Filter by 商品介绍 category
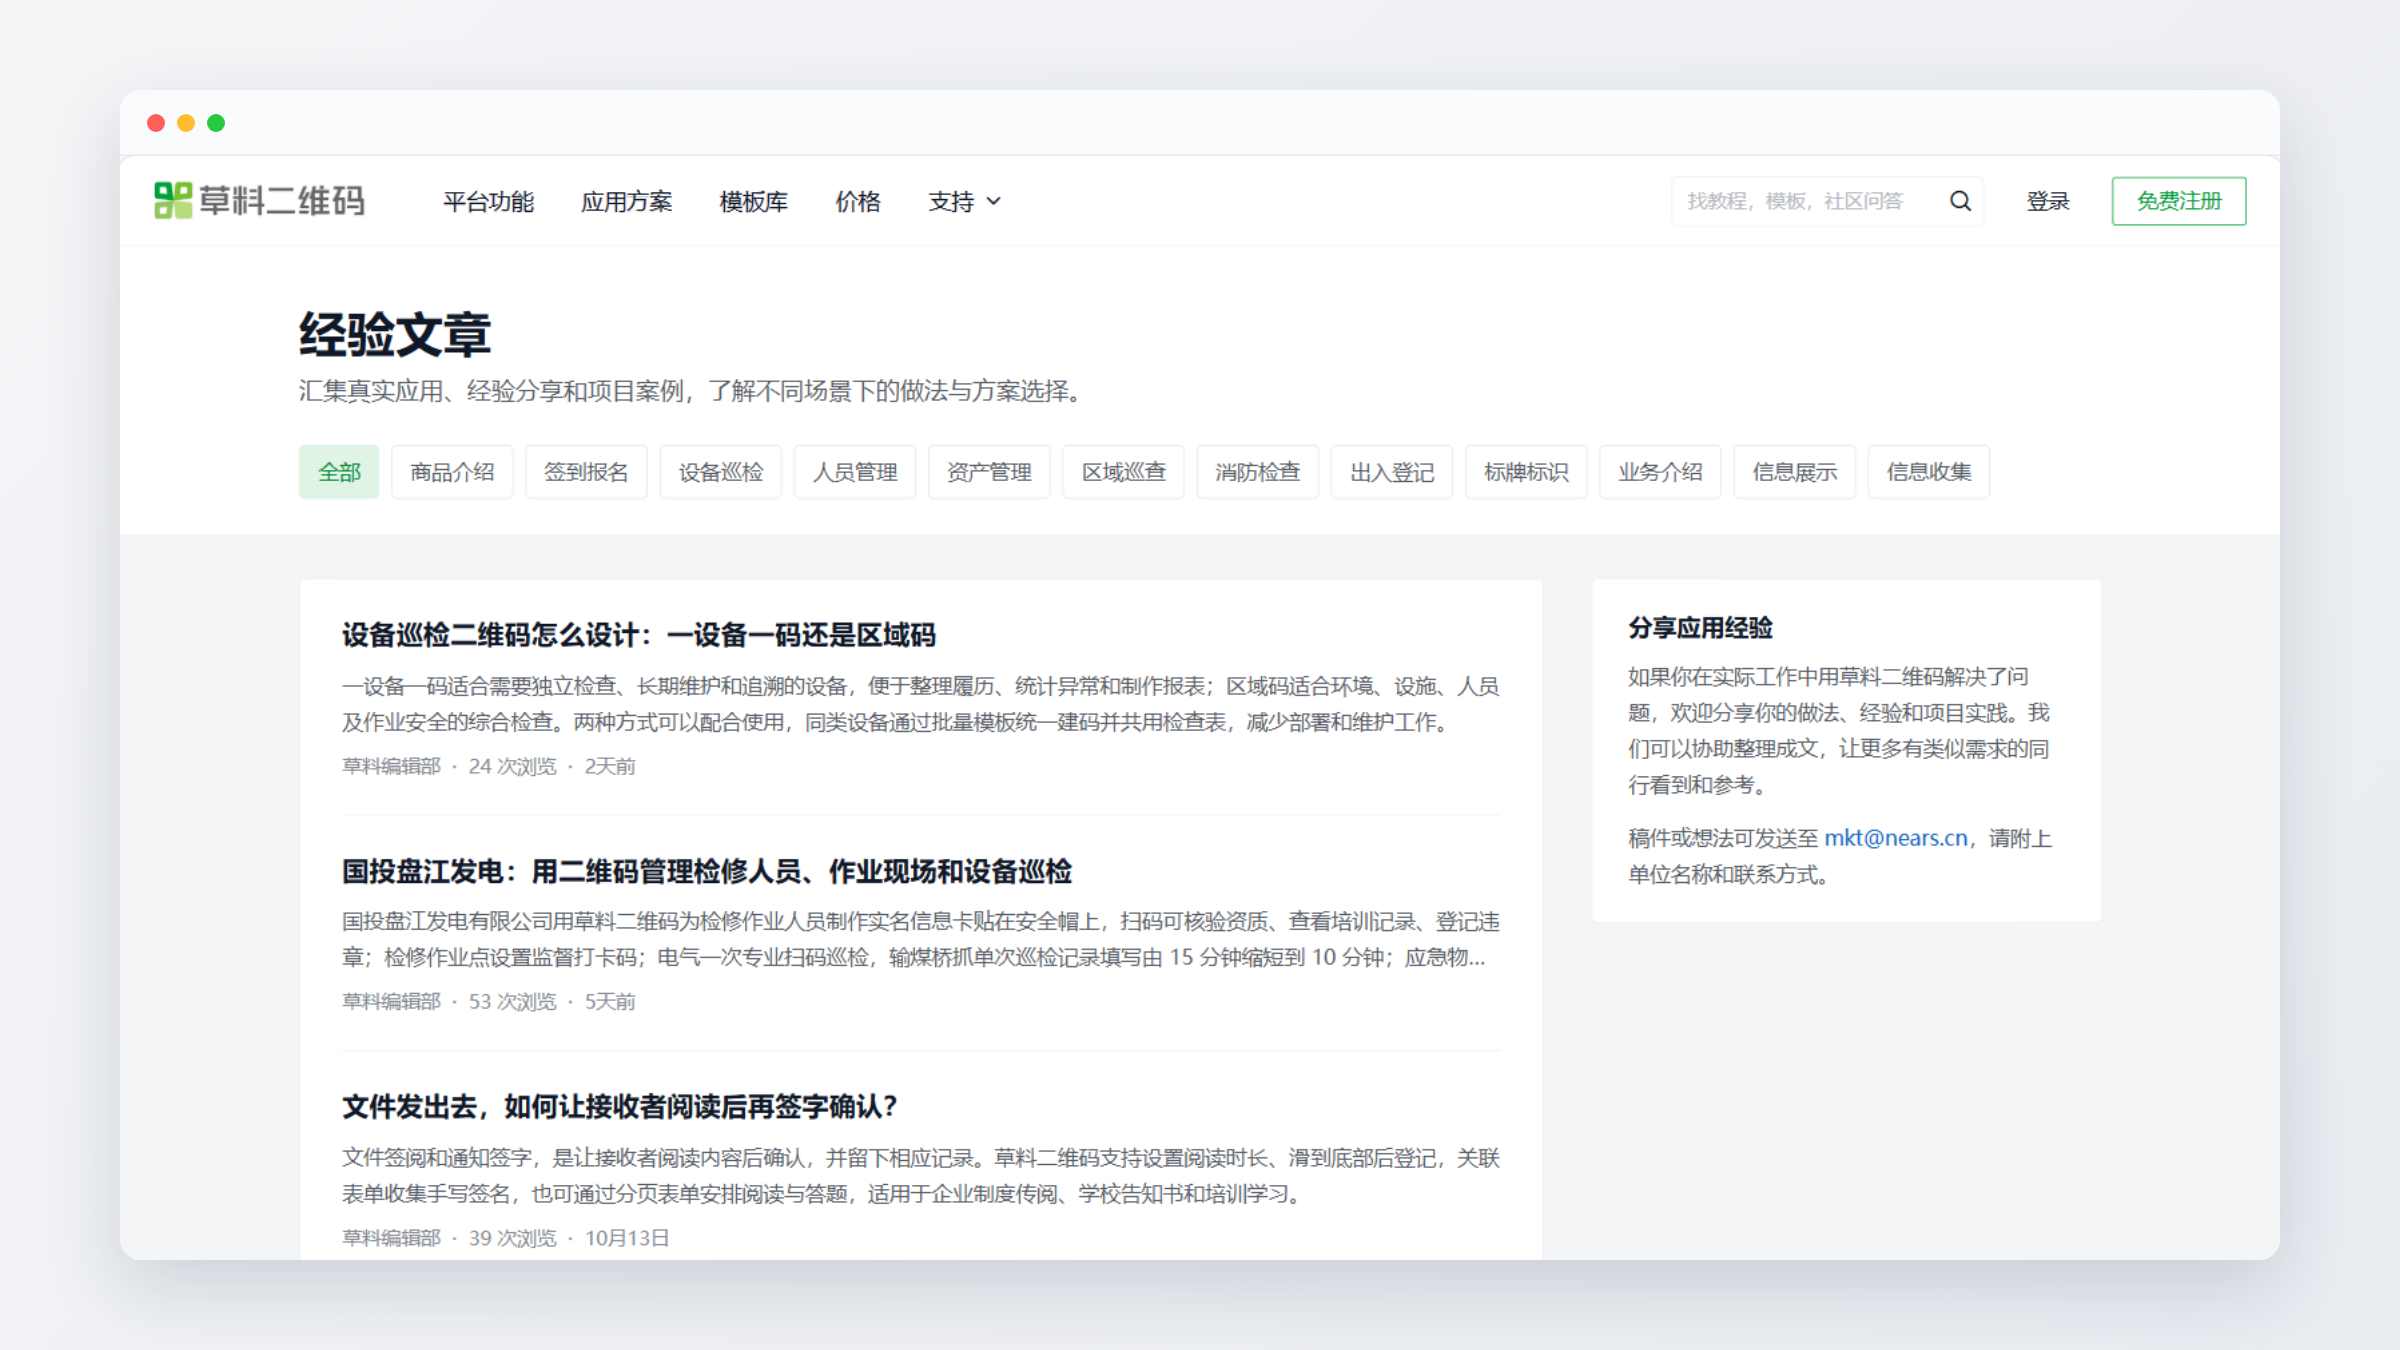Screen dimensions: 2400x1350 point(452,472)
